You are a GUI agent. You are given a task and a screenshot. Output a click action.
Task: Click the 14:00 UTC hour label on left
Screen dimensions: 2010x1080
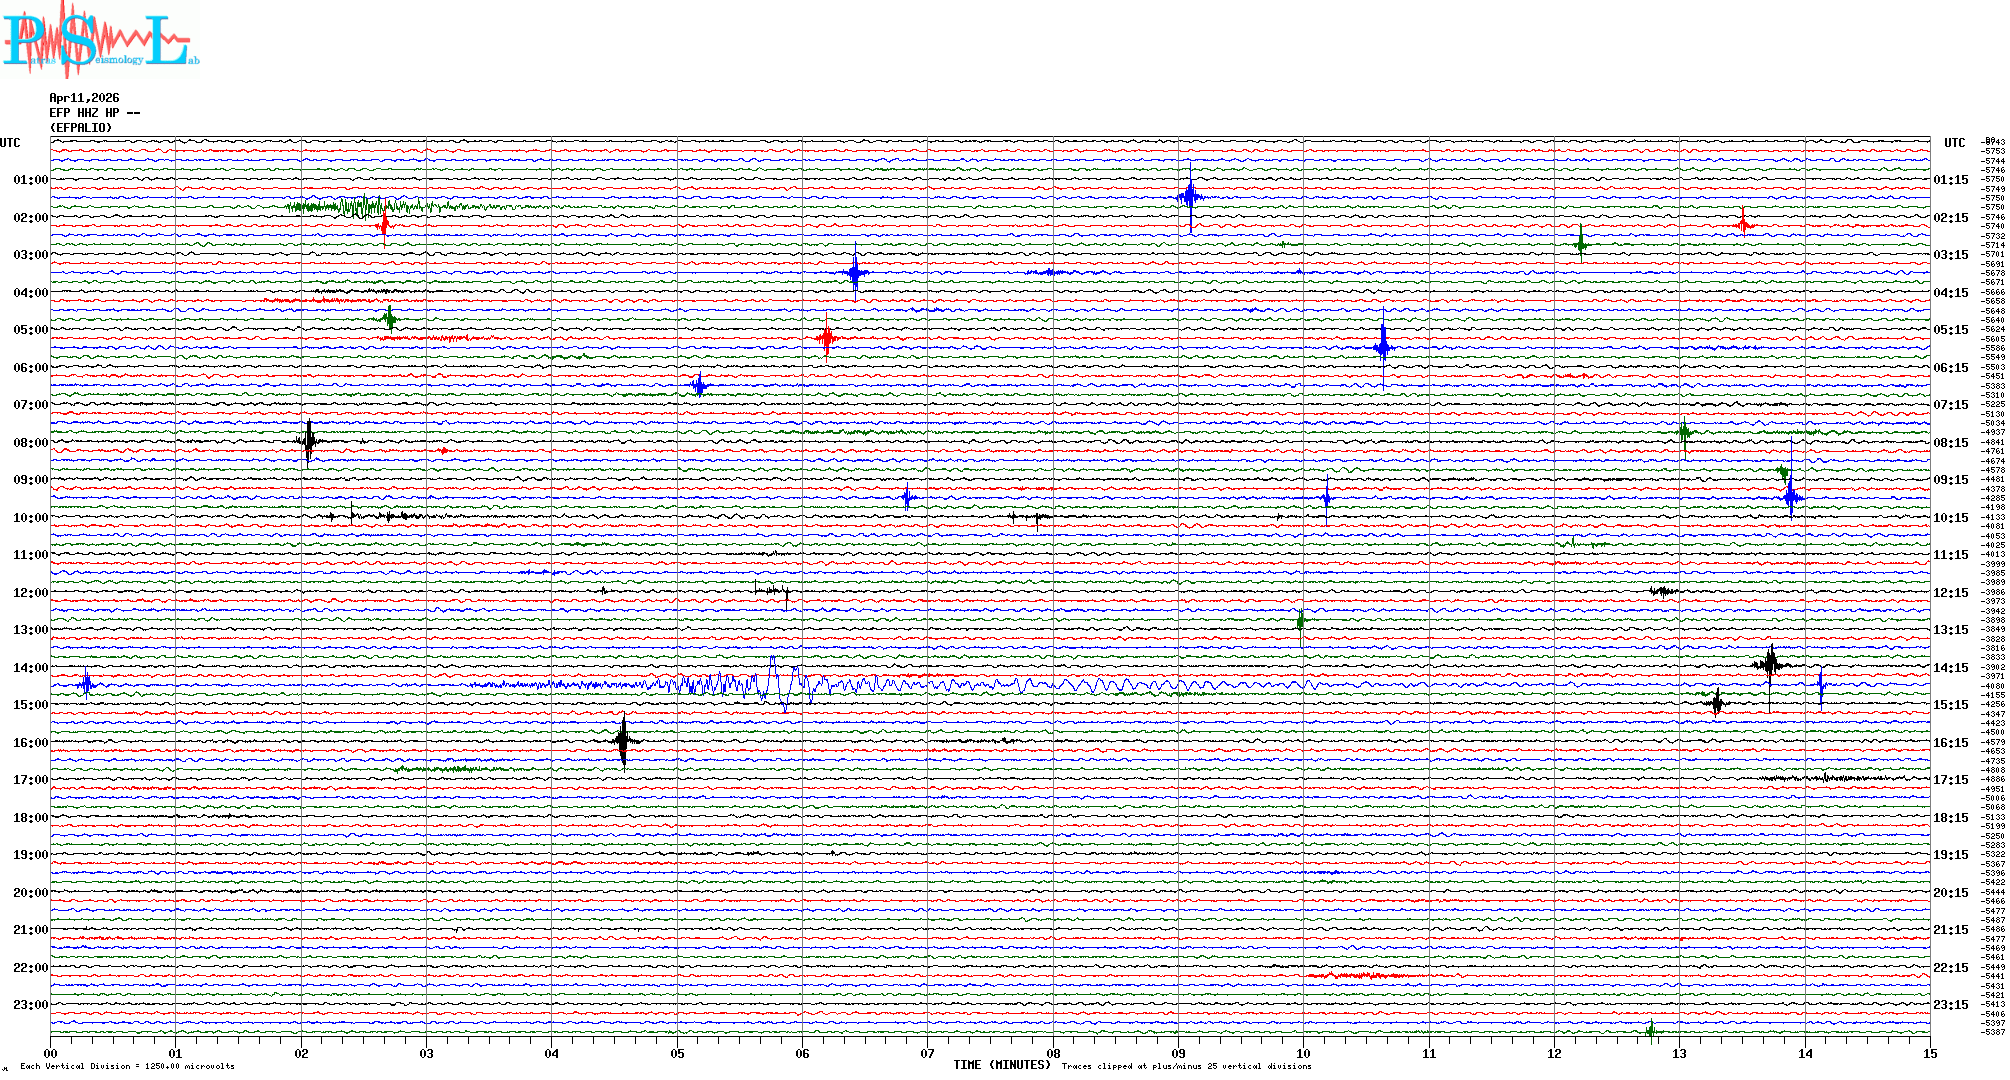pyautogui.click(x=30, y=668)
